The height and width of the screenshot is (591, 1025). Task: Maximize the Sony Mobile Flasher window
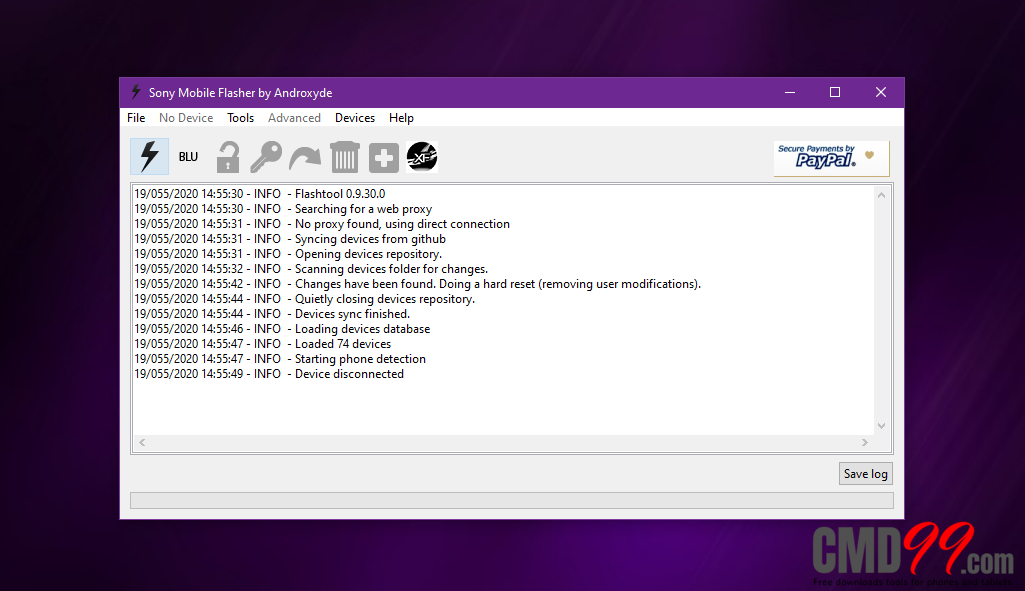tap(835, 92)
